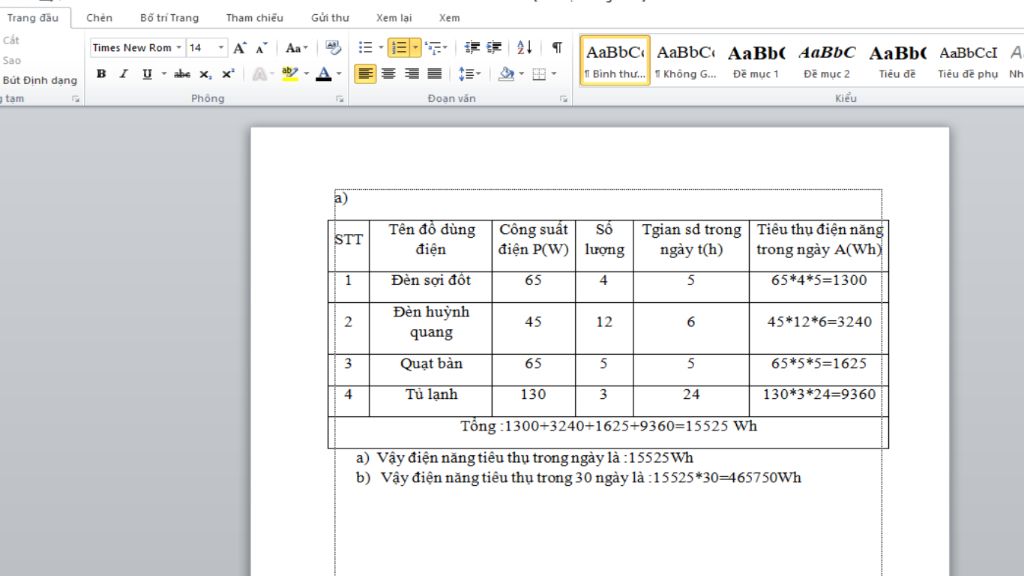Toggle italic formatting
Screen dimensions: 1024x576
123,74
